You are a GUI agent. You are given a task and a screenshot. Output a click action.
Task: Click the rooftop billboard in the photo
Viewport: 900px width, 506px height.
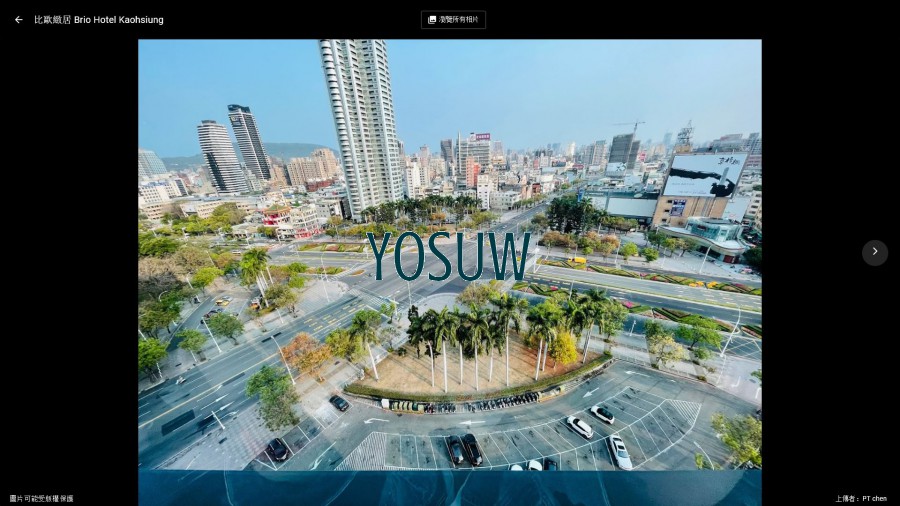coord(704,175)
